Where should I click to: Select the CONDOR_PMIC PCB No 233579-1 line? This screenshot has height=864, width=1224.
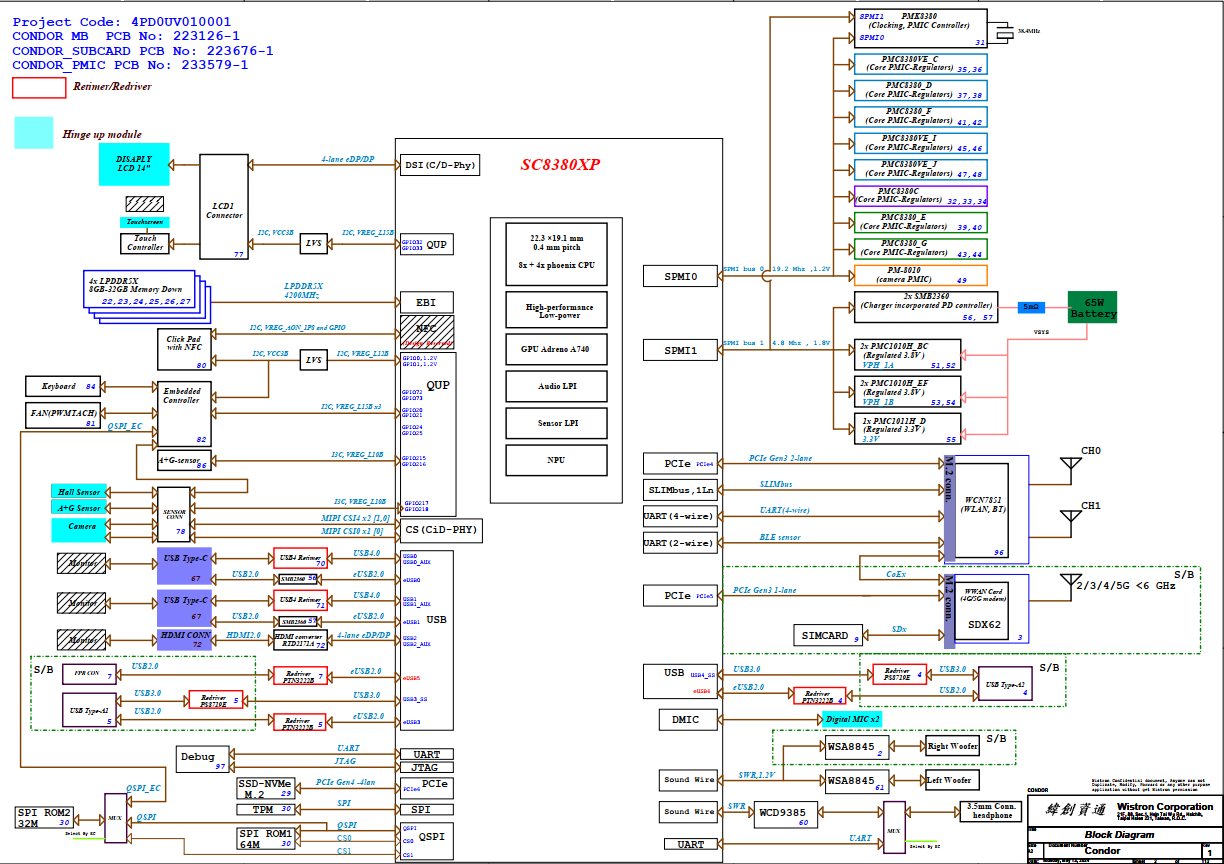pyautogui.click(x=130, y=66)
